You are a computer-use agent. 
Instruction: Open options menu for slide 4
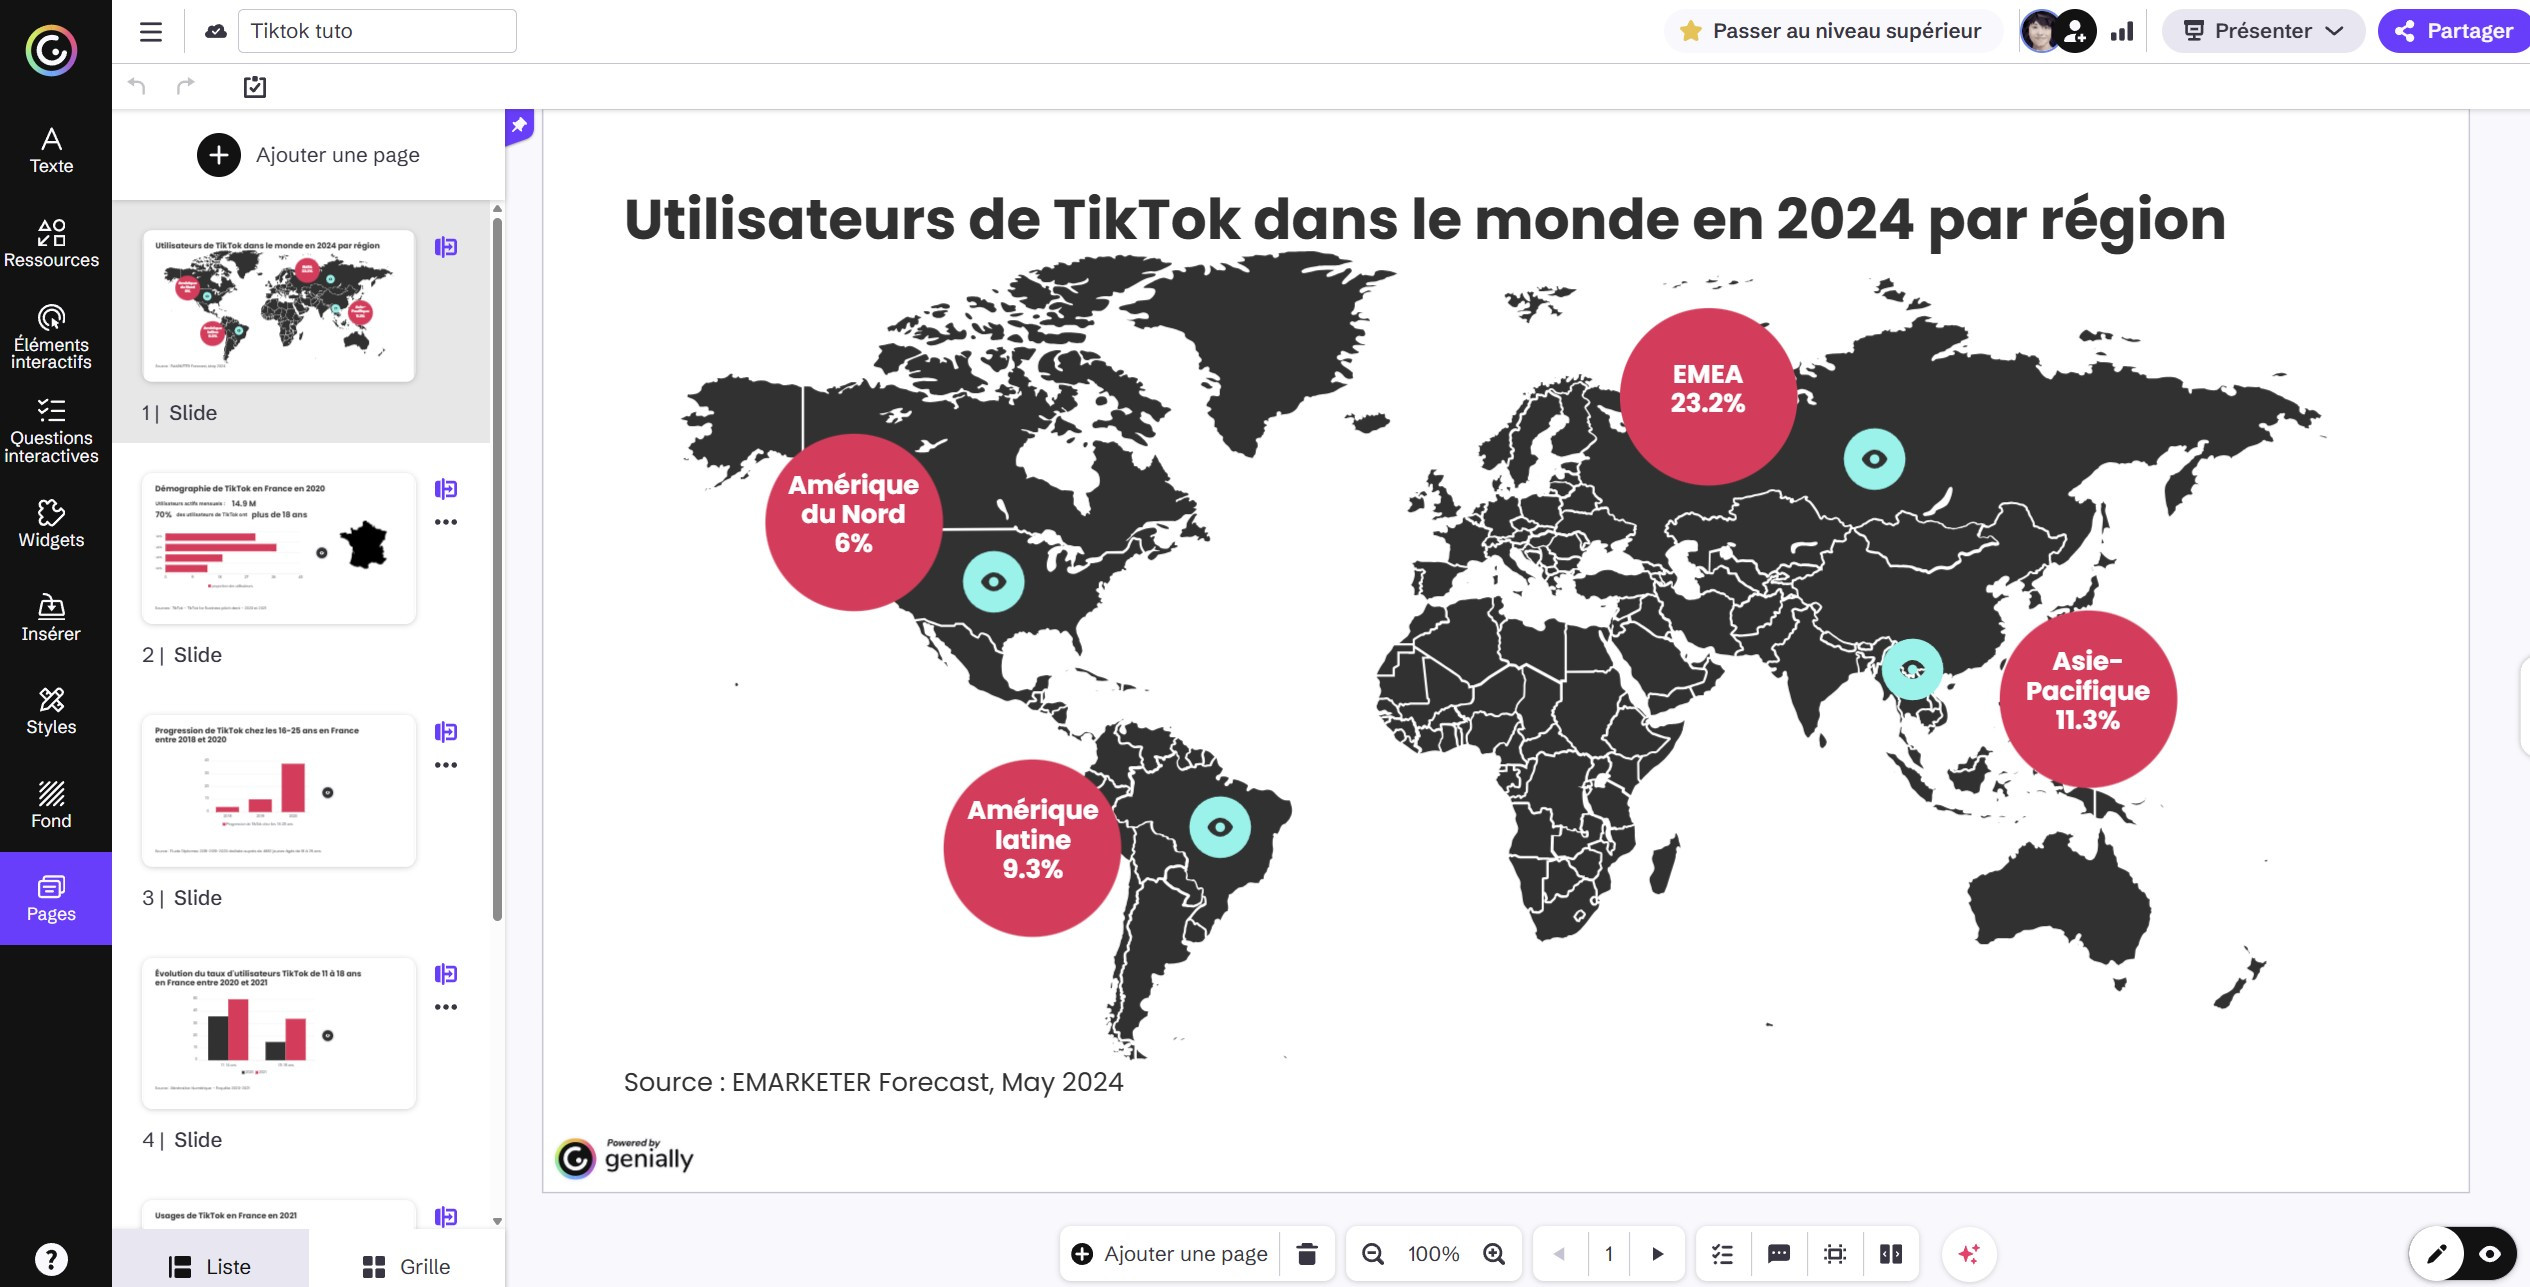tap(446, 1007)
